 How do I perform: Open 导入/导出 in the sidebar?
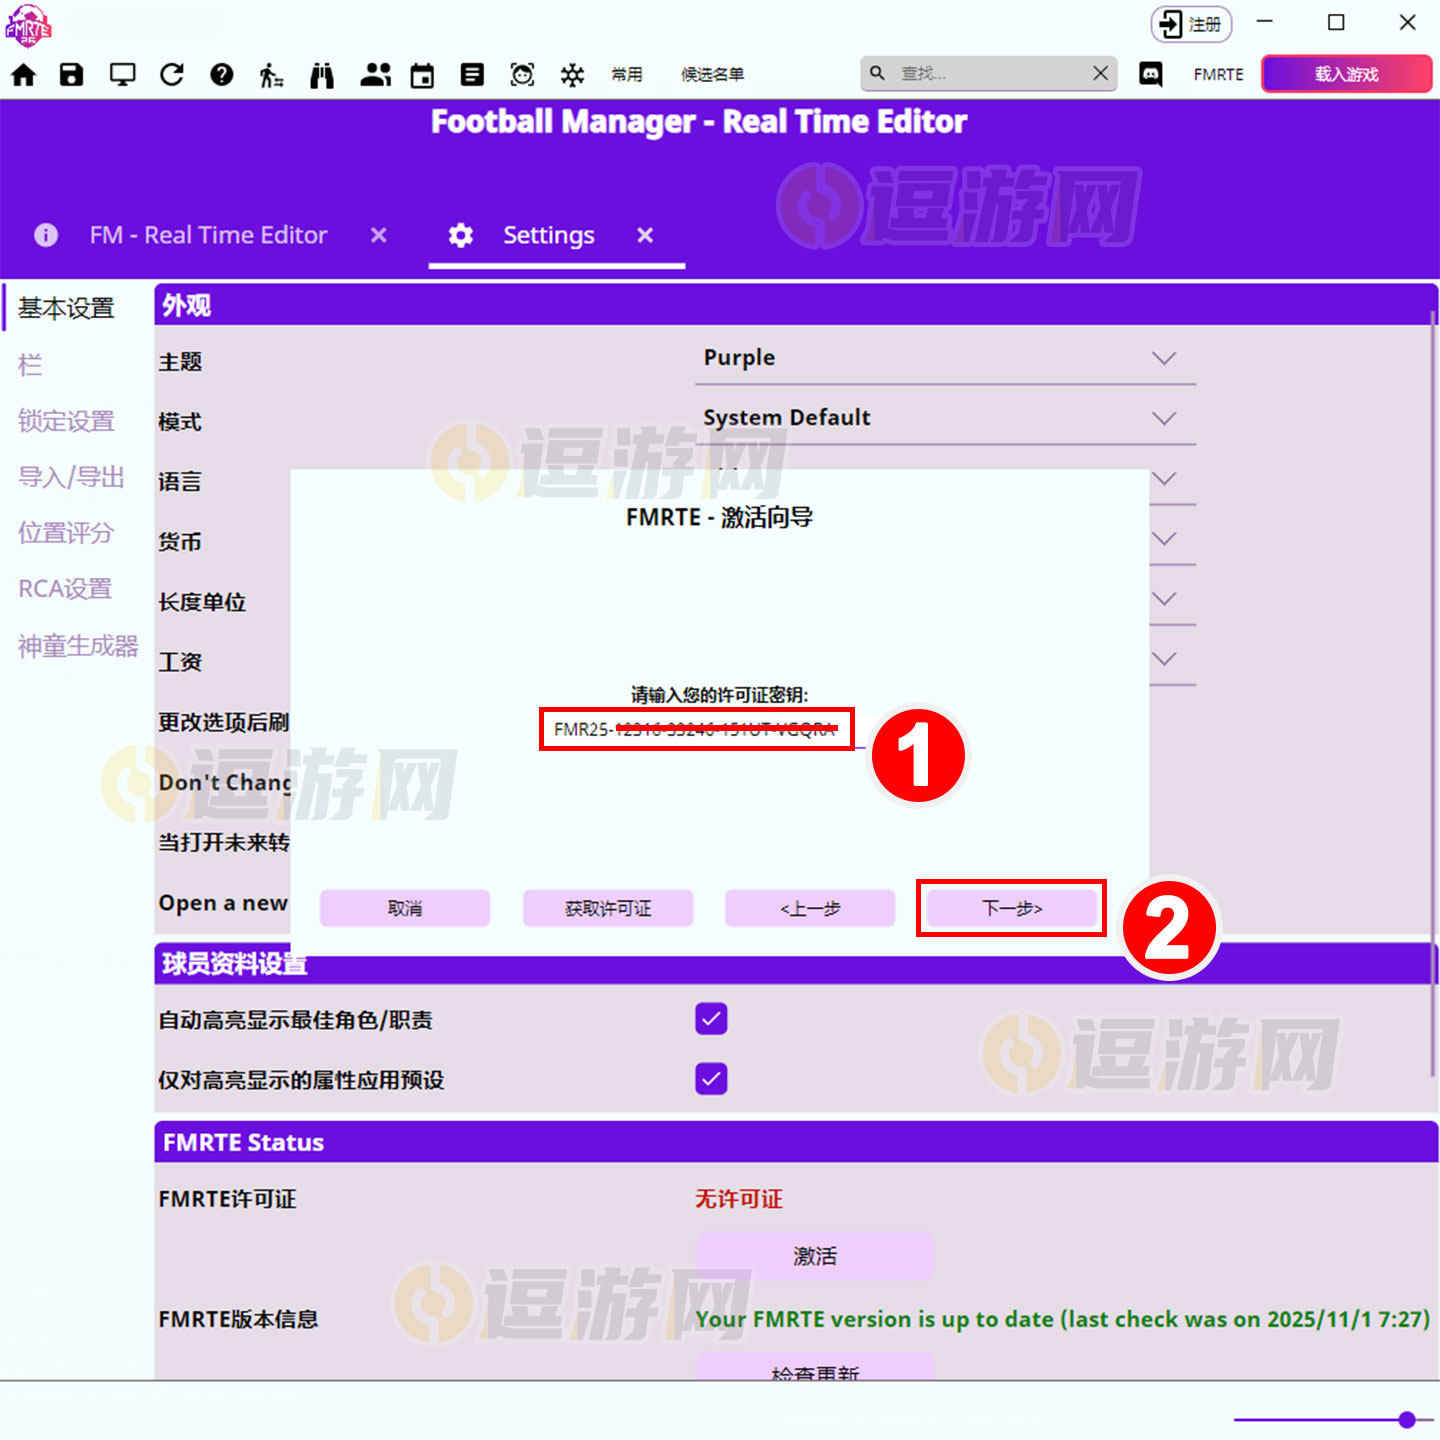point(71,477)
